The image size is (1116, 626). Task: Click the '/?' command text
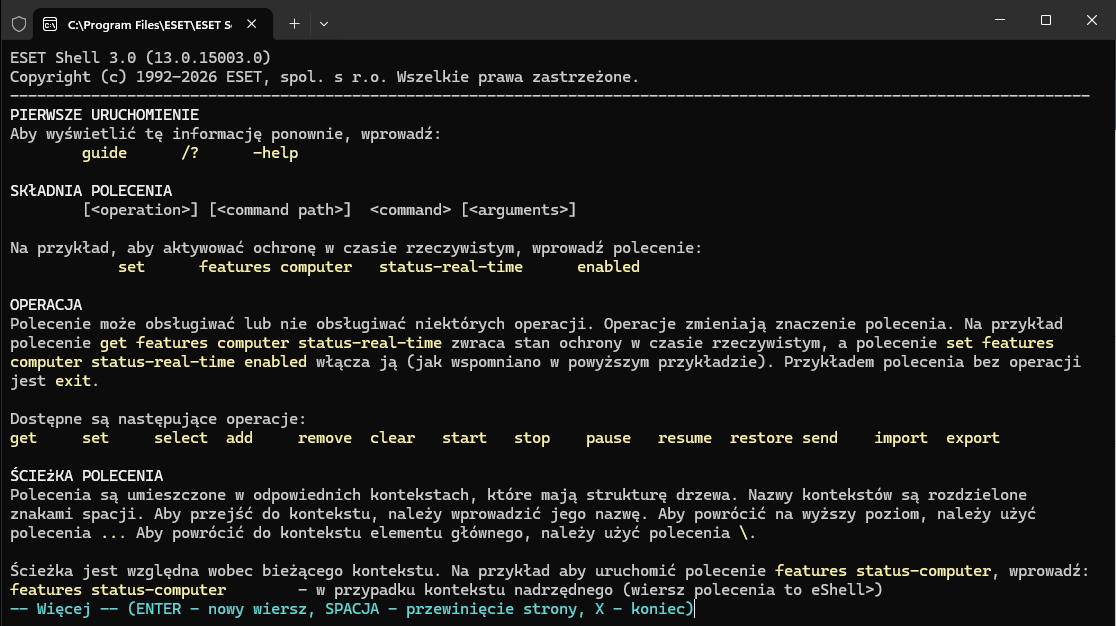189,153
